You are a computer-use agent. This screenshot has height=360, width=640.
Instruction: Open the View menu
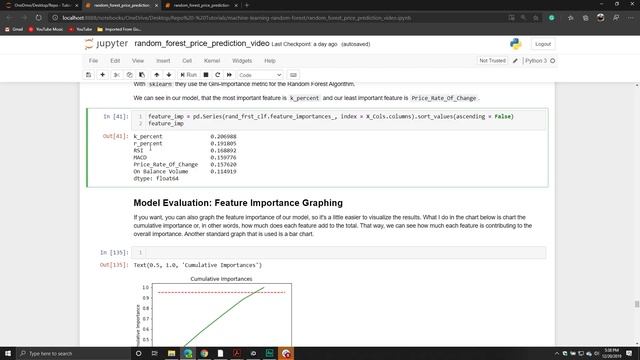[138, 61]
